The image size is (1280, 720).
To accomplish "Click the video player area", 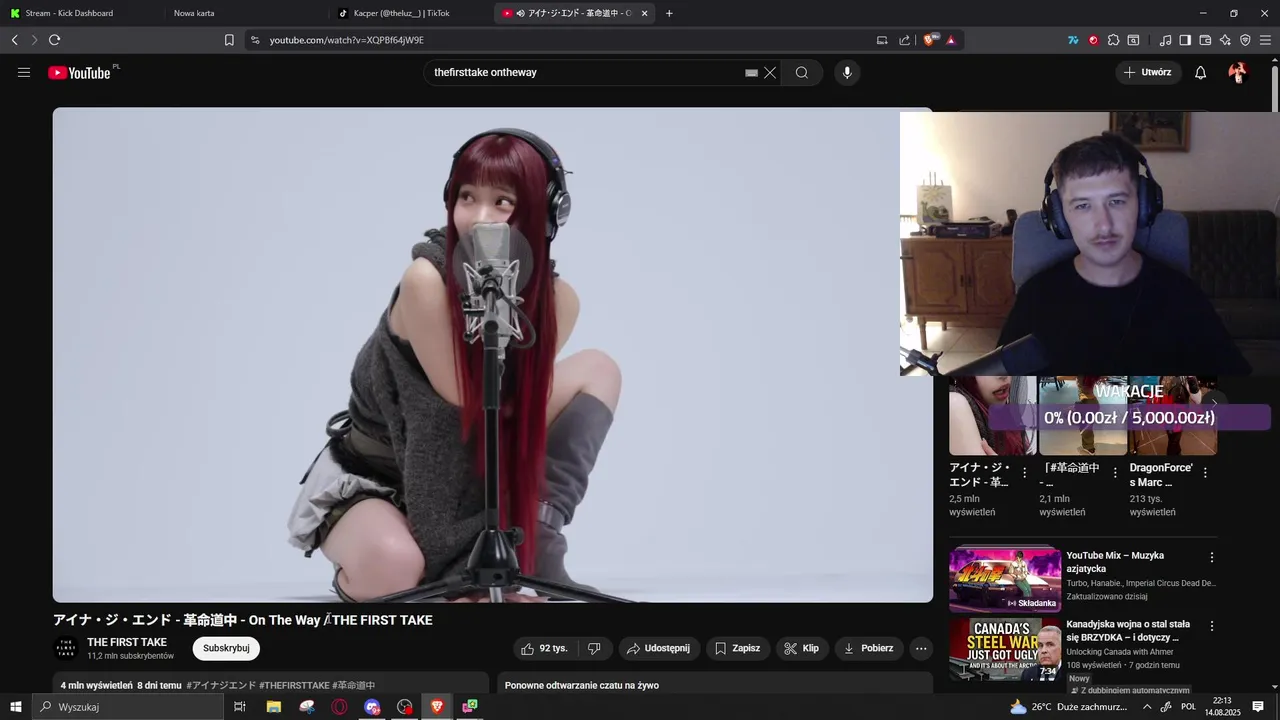I will point(492,355).
